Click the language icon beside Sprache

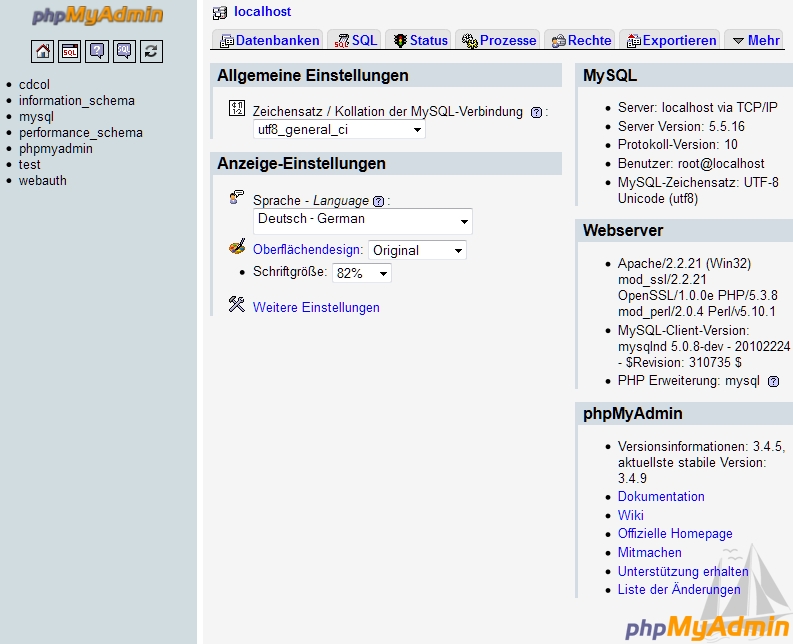tap(237, 197)
